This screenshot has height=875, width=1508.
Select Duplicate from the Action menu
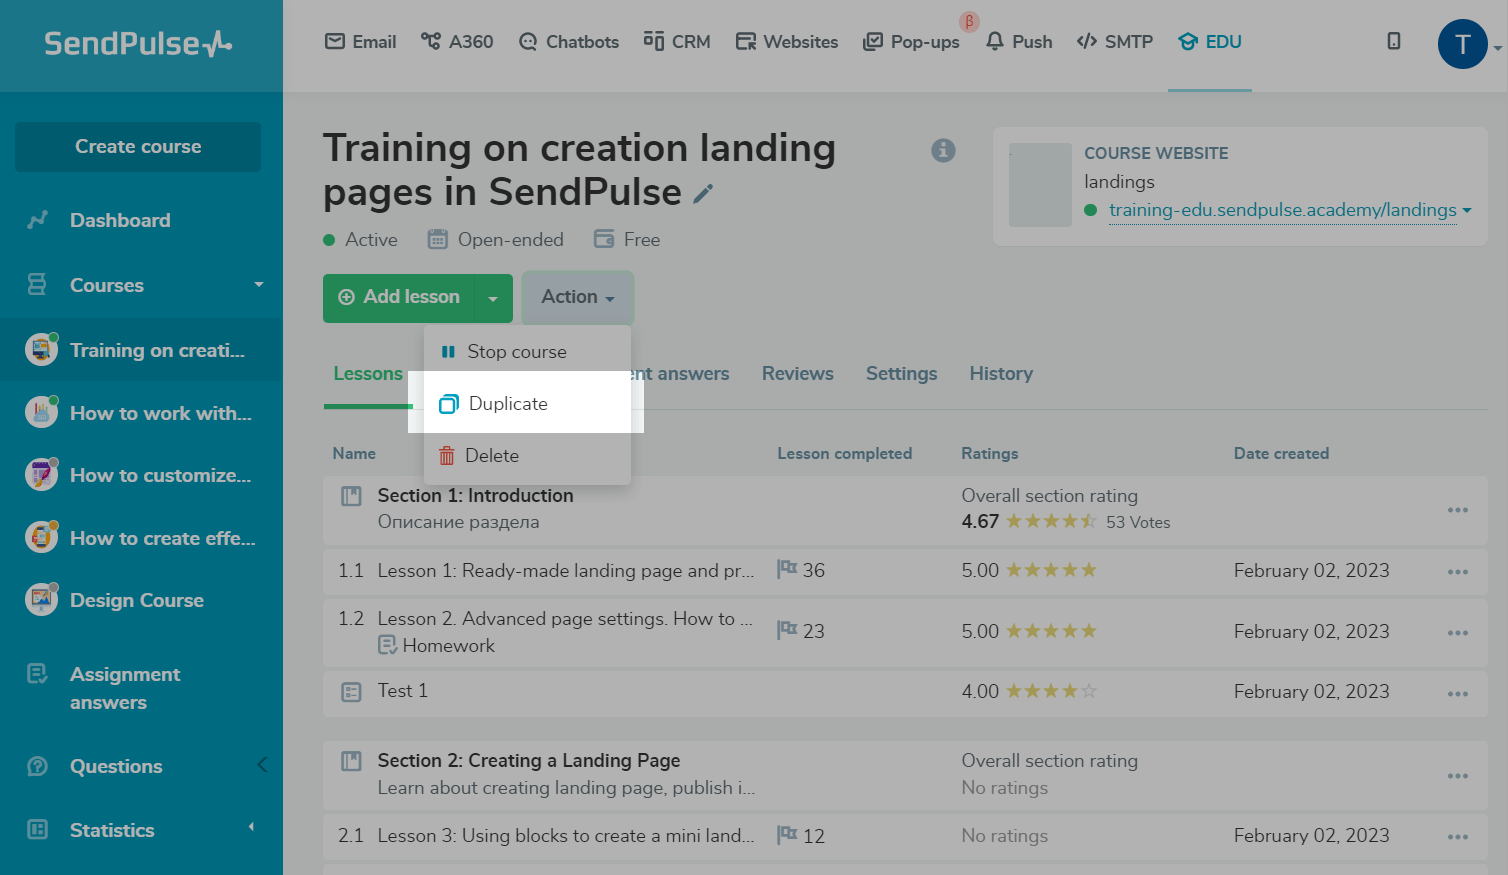[508, 403]
